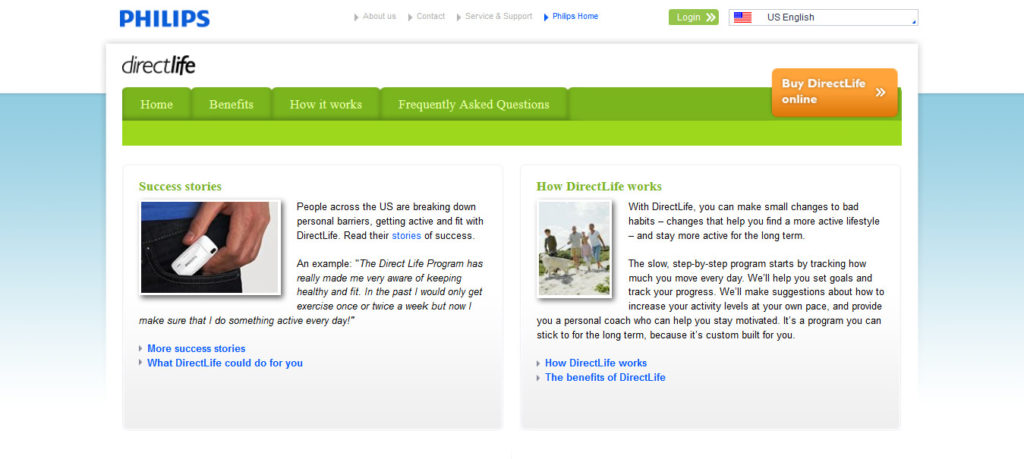Click the family walking dog thumbnail

[x=575, y=249]
